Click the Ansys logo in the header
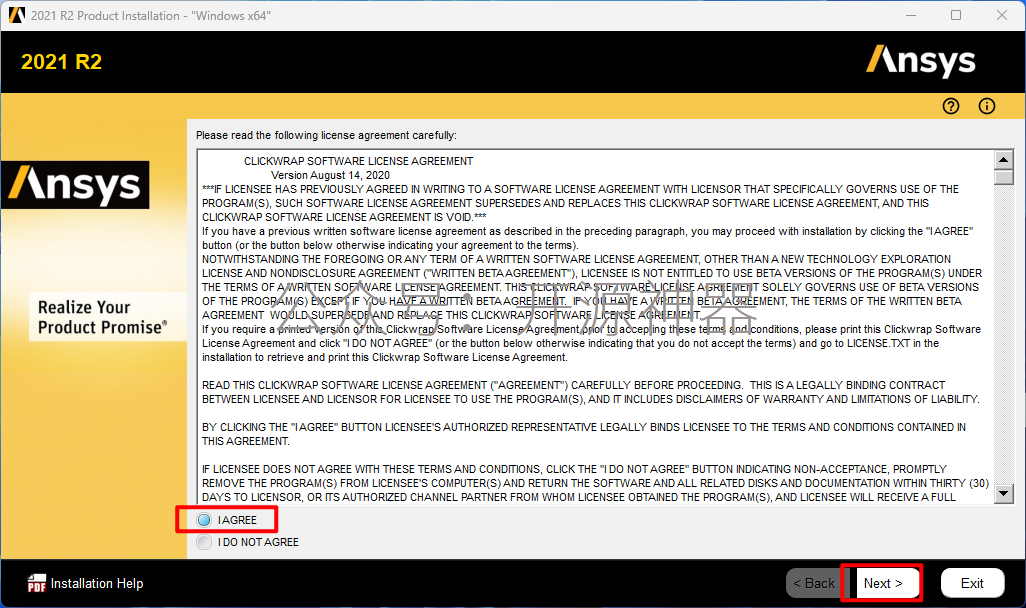The height and width of the screenshot is (608, 1026). (921, 61)
